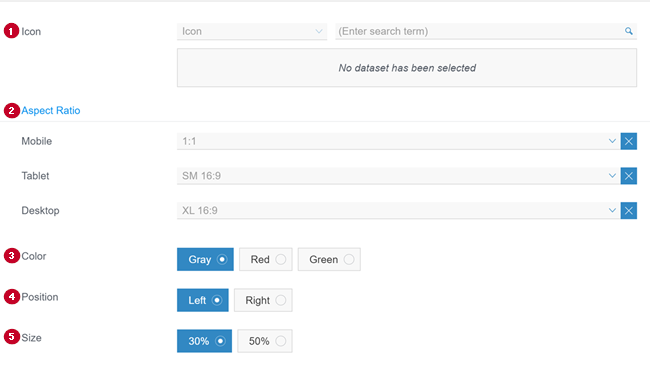650x373 pixels.
Task: Click the Mobile label
Action: click(x=36, y=141)
